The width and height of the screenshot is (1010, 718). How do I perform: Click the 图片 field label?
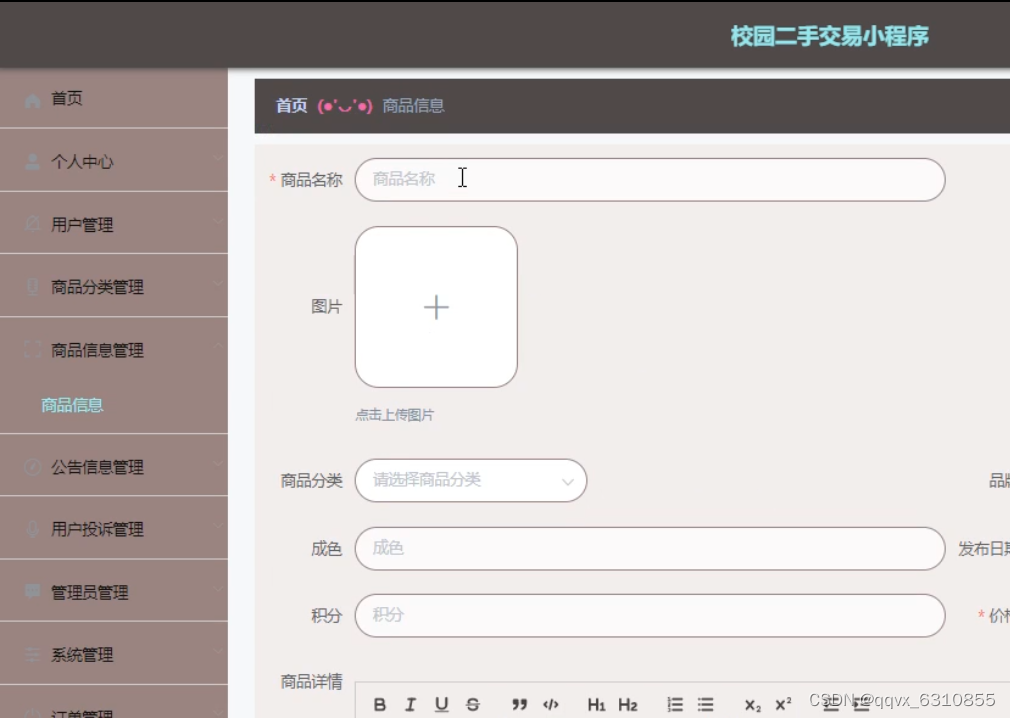(x=327, y=307)
